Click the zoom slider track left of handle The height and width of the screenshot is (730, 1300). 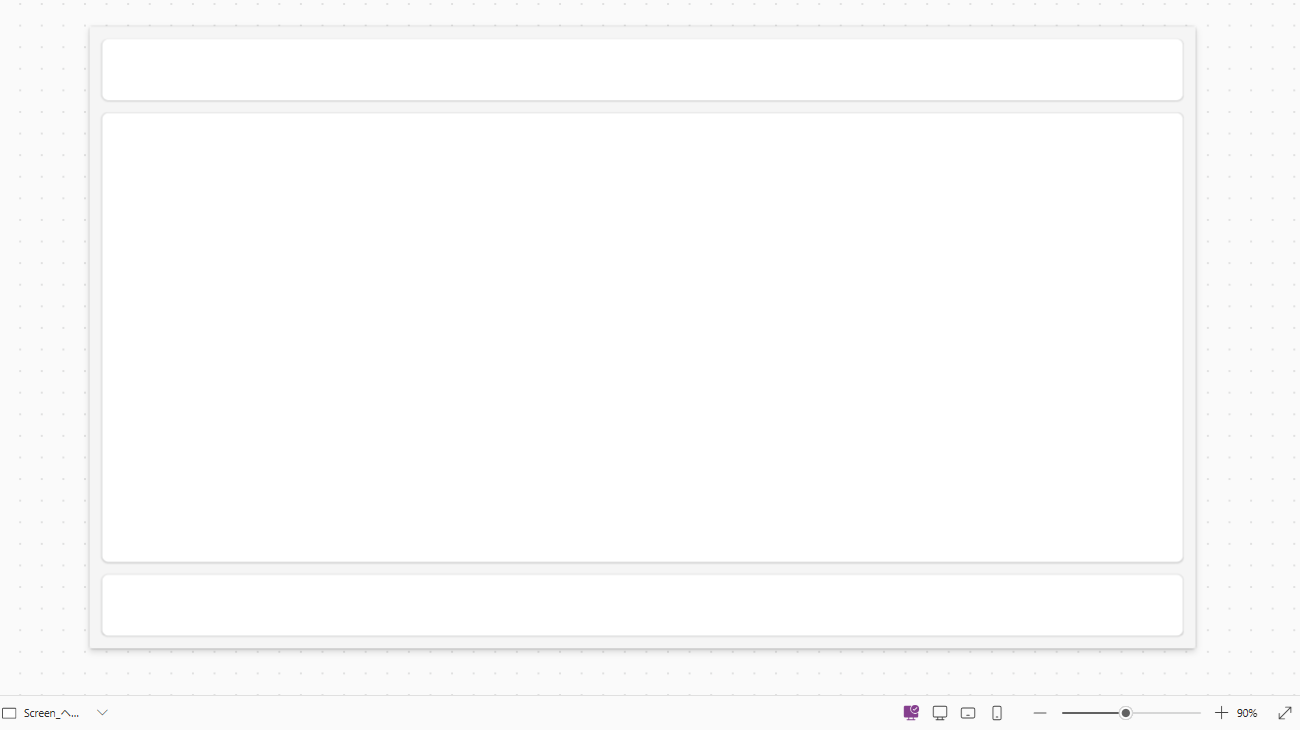tap(1091, 713)
